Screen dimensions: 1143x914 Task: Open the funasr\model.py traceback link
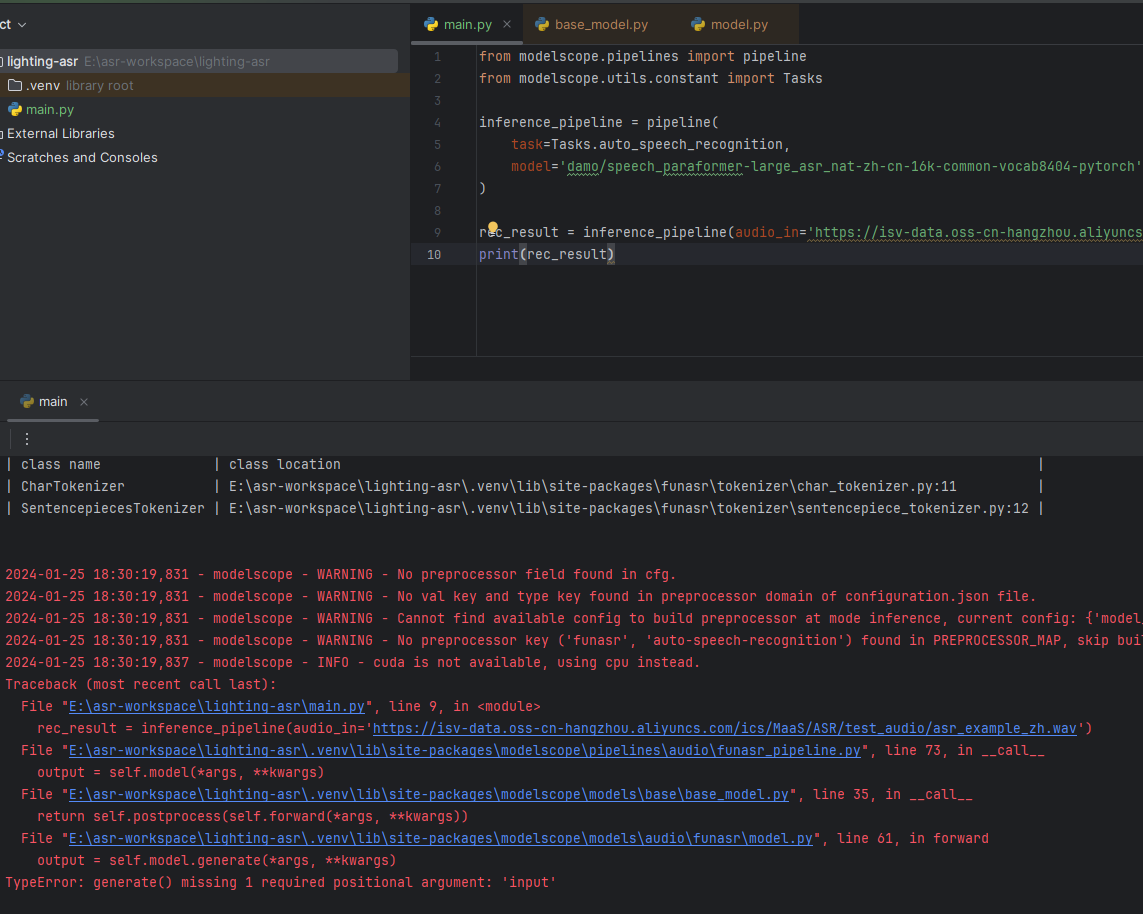pos(440,838)
